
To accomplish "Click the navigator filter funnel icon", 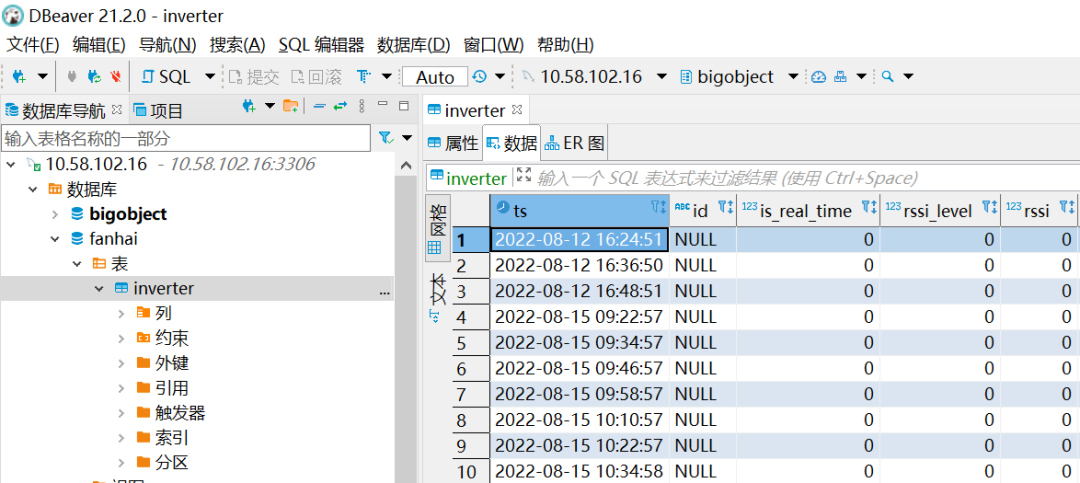I will (385, 138).
